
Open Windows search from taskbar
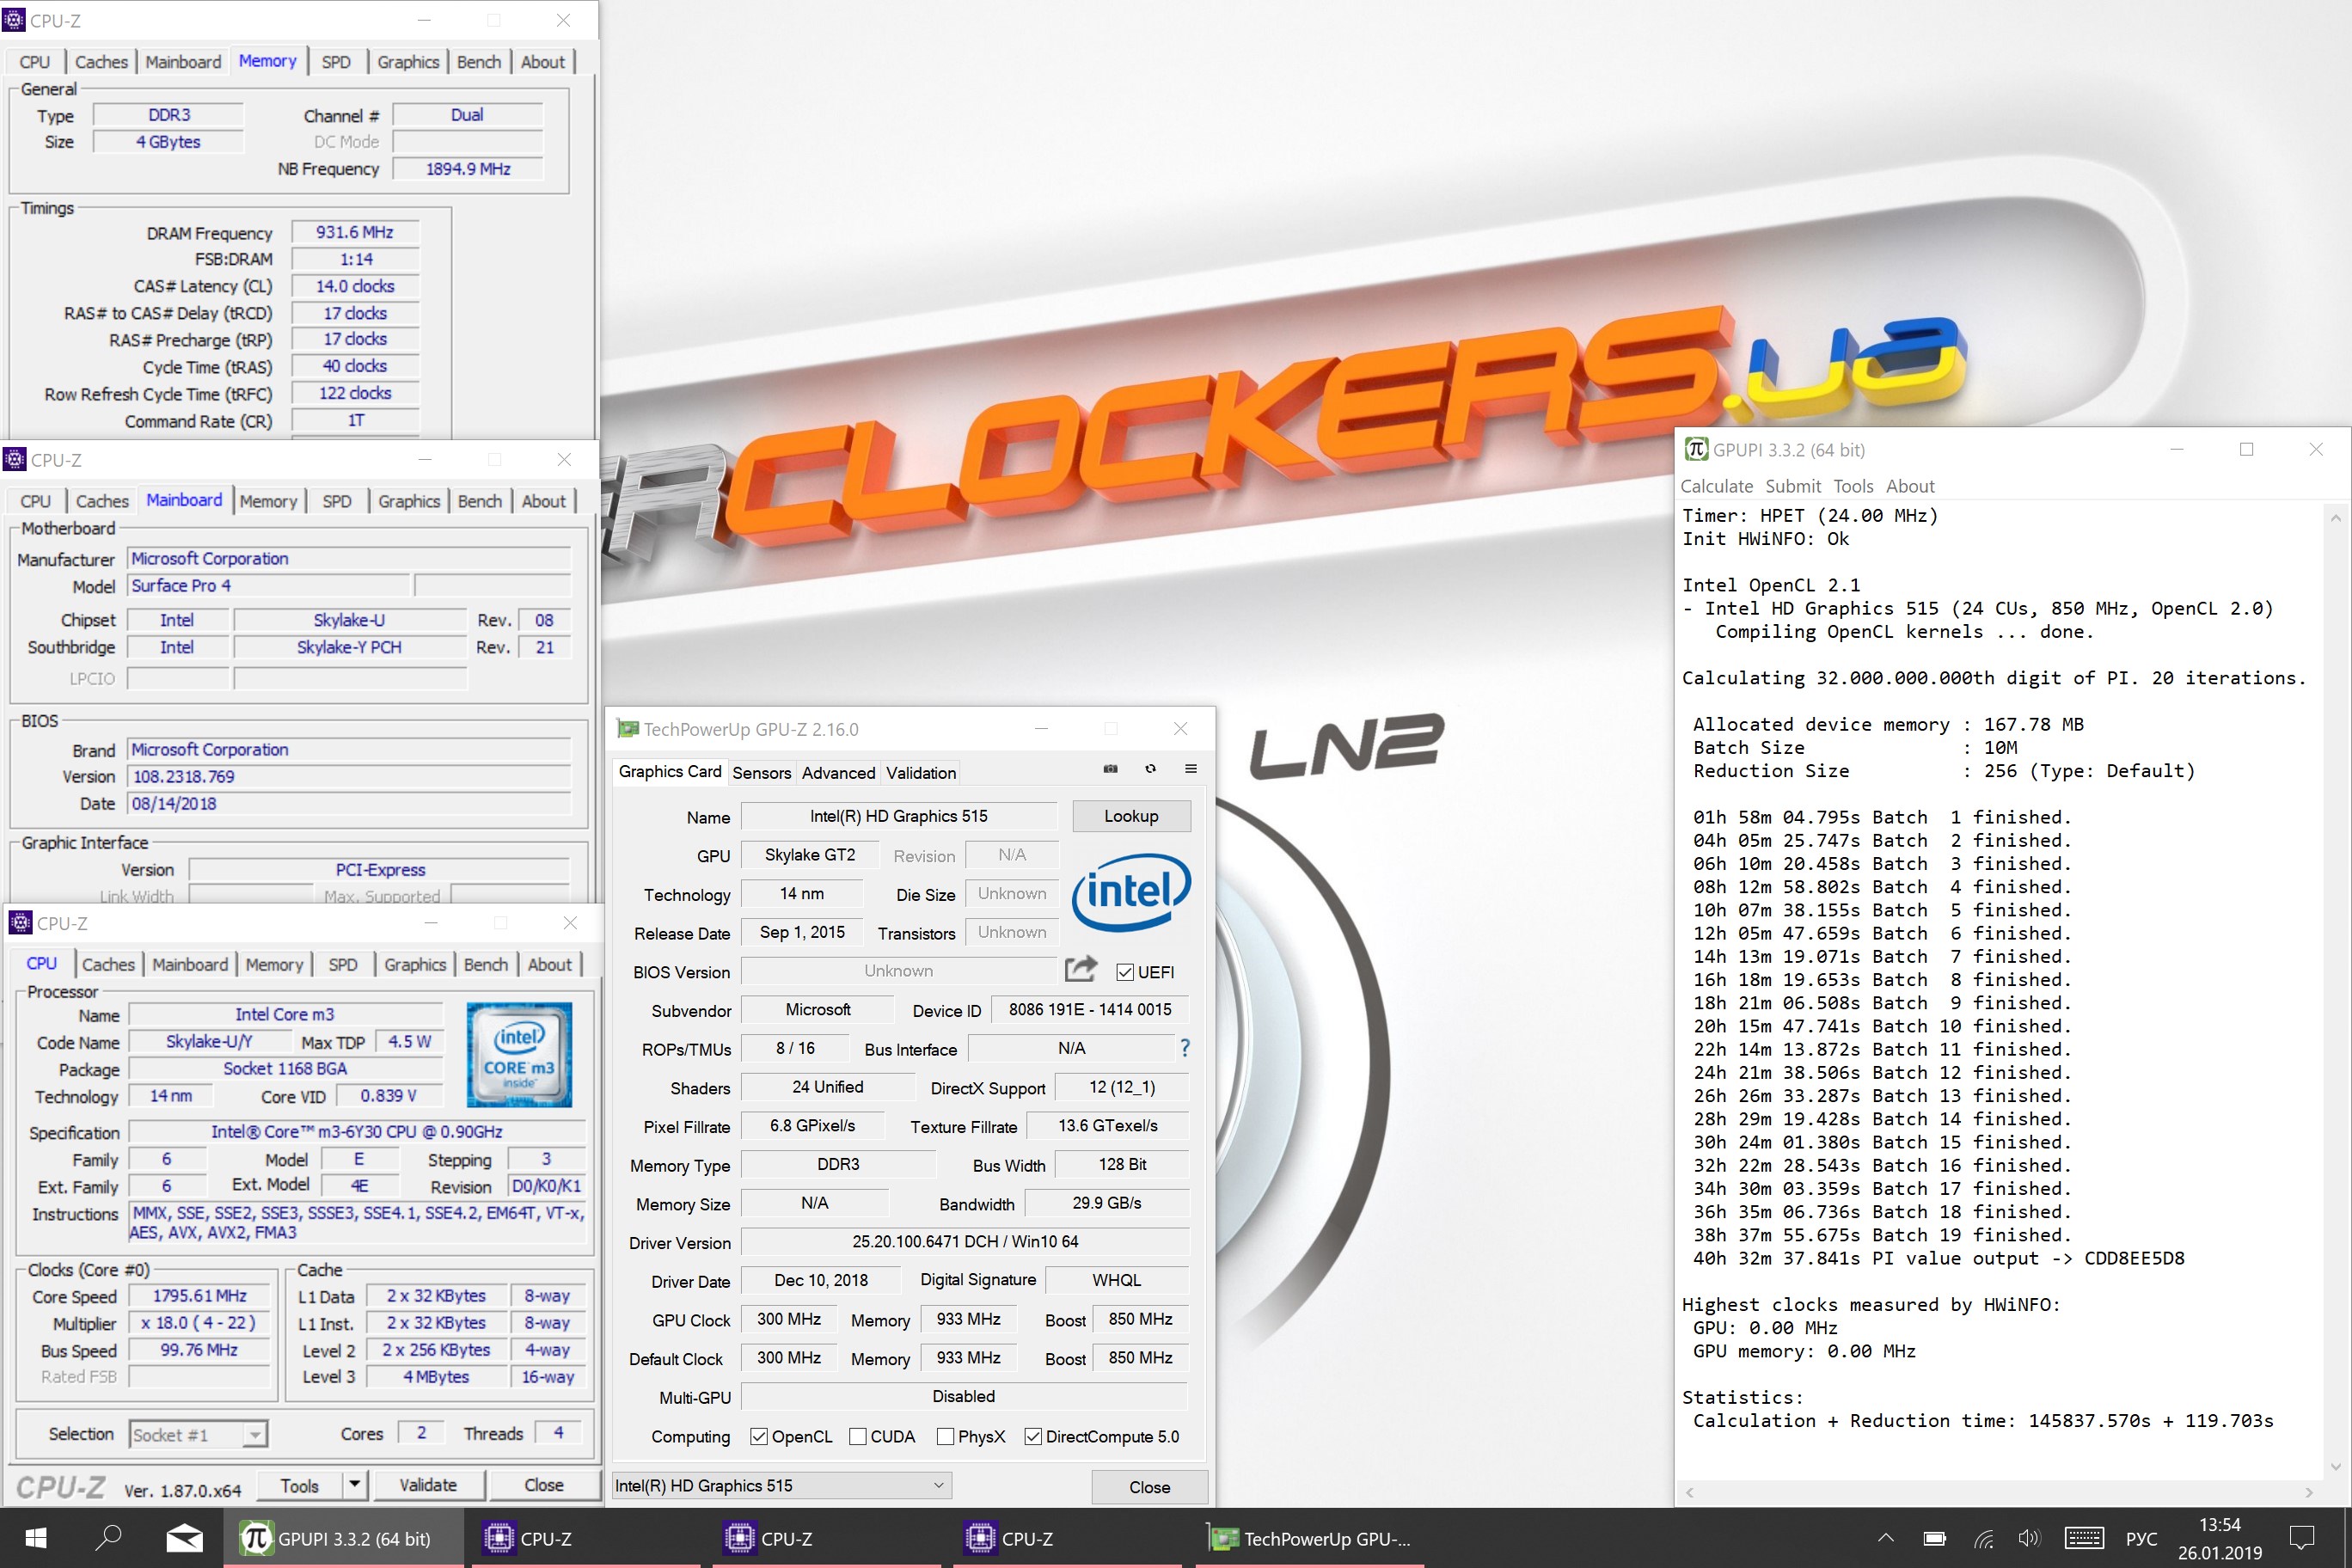pos(108,1538)
